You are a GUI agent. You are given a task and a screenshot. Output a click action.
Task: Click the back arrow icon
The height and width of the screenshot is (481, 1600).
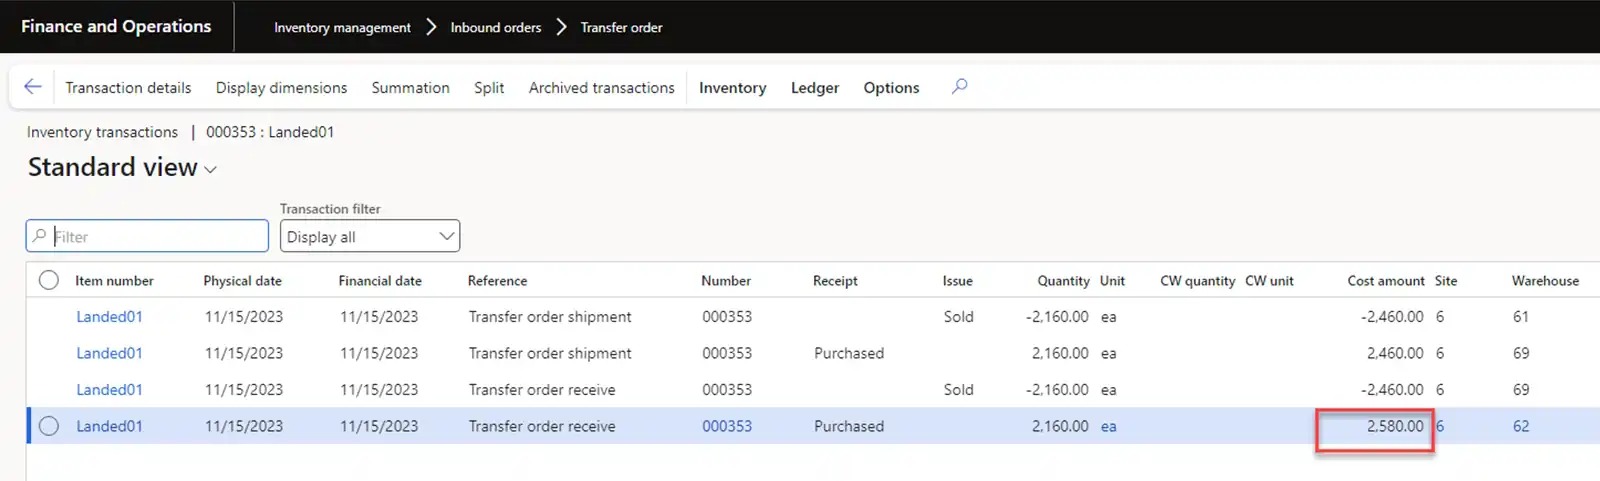(33, 87)
